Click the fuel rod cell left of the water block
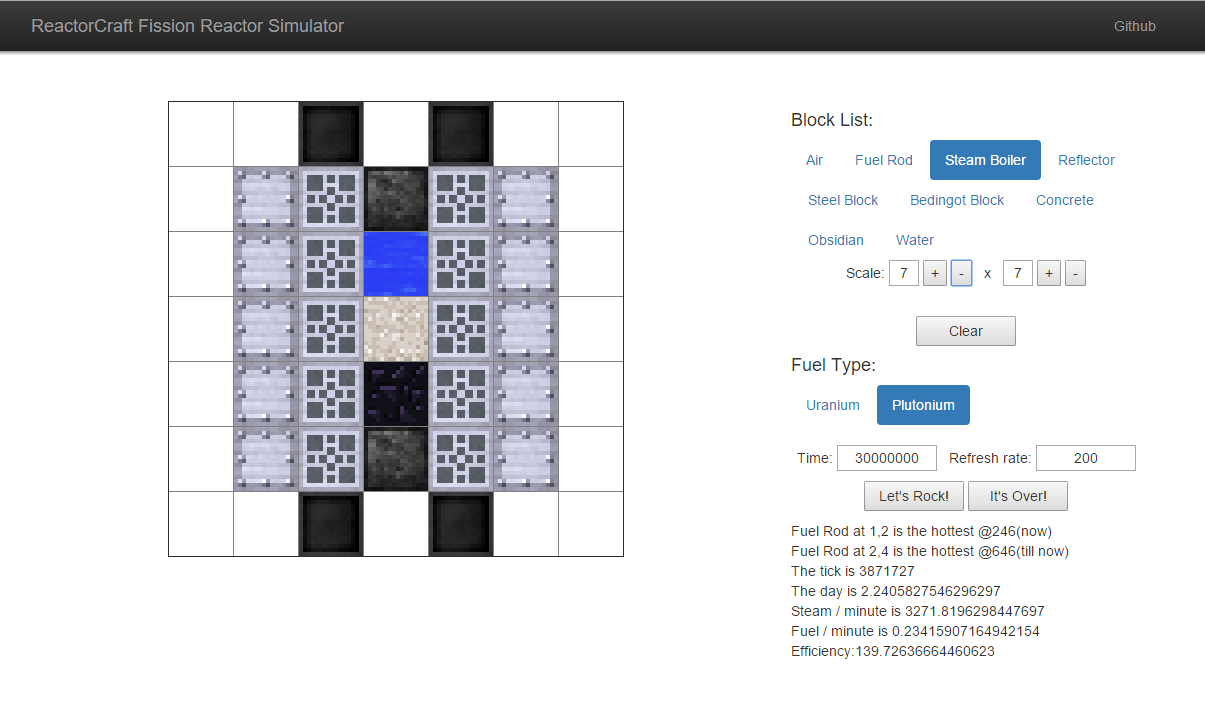This screenshot has height=707, width=1205. [331, 264]
